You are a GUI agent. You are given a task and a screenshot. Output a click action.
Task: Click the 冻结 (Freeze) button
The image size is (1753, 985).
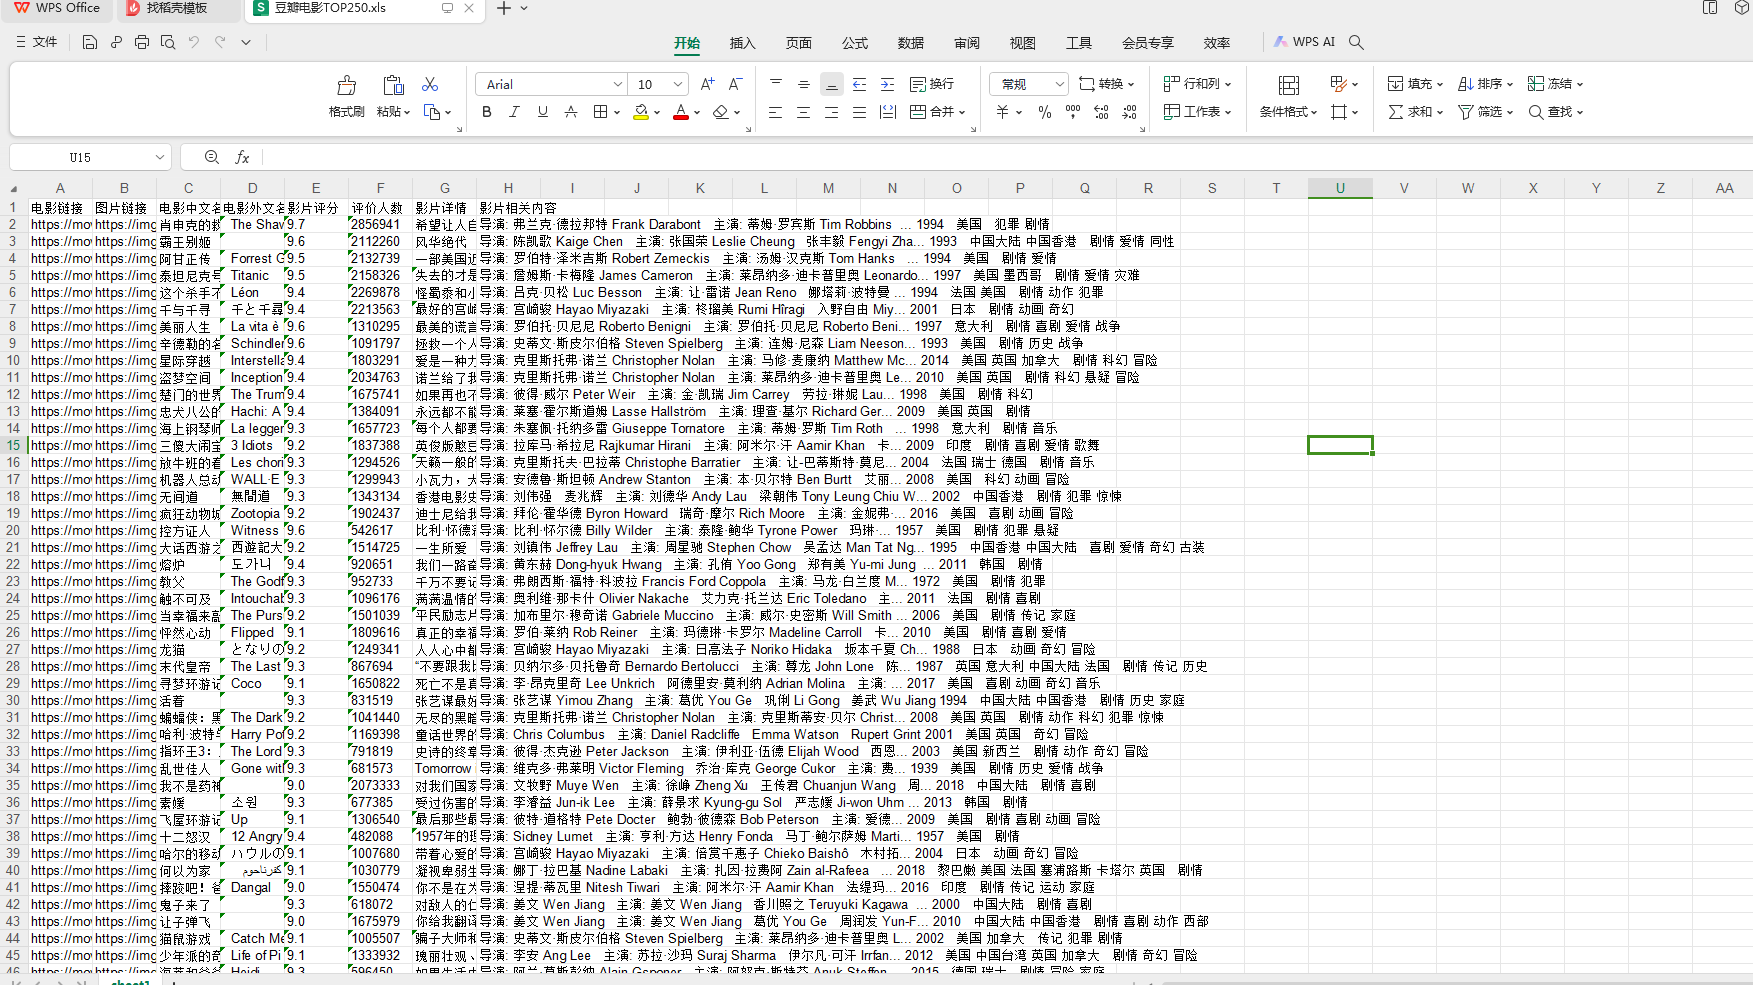[1555, 84]
